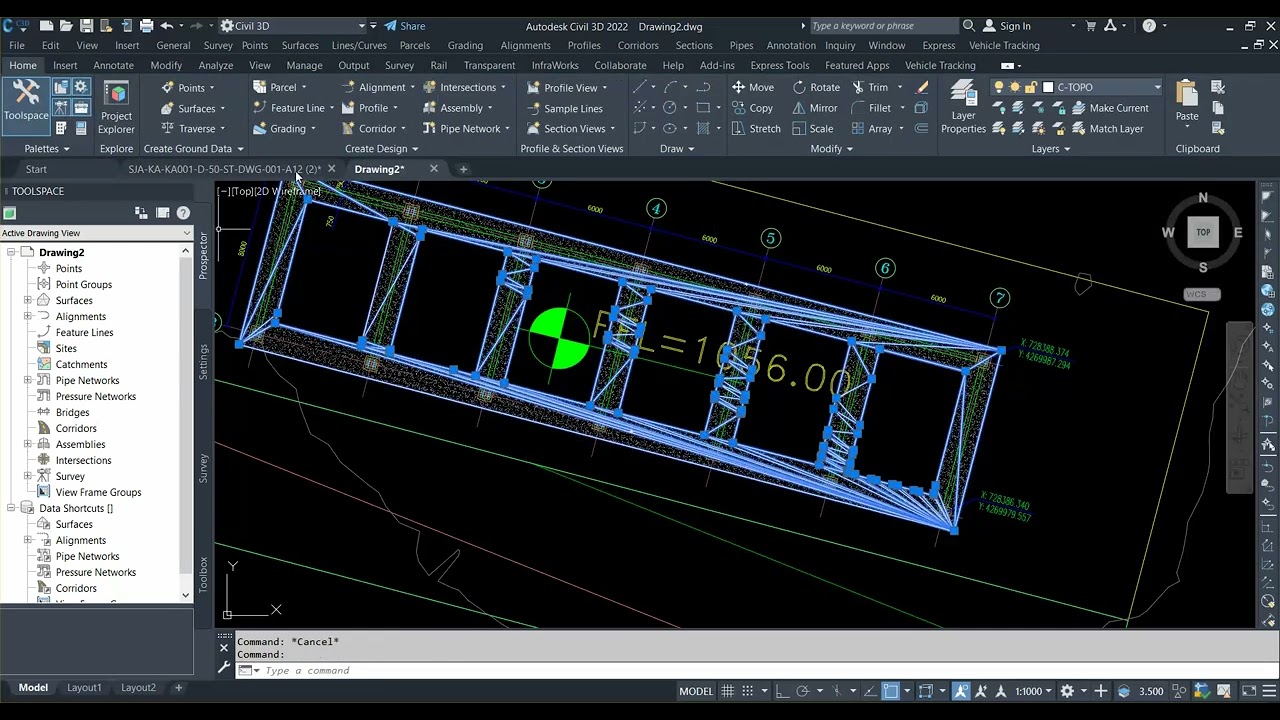This screenshot has height=720, width=1280.
Task: Toggle layer on/off lightbulb for C-TOPO
Action: pyautogui.click(x=998, y=87)
